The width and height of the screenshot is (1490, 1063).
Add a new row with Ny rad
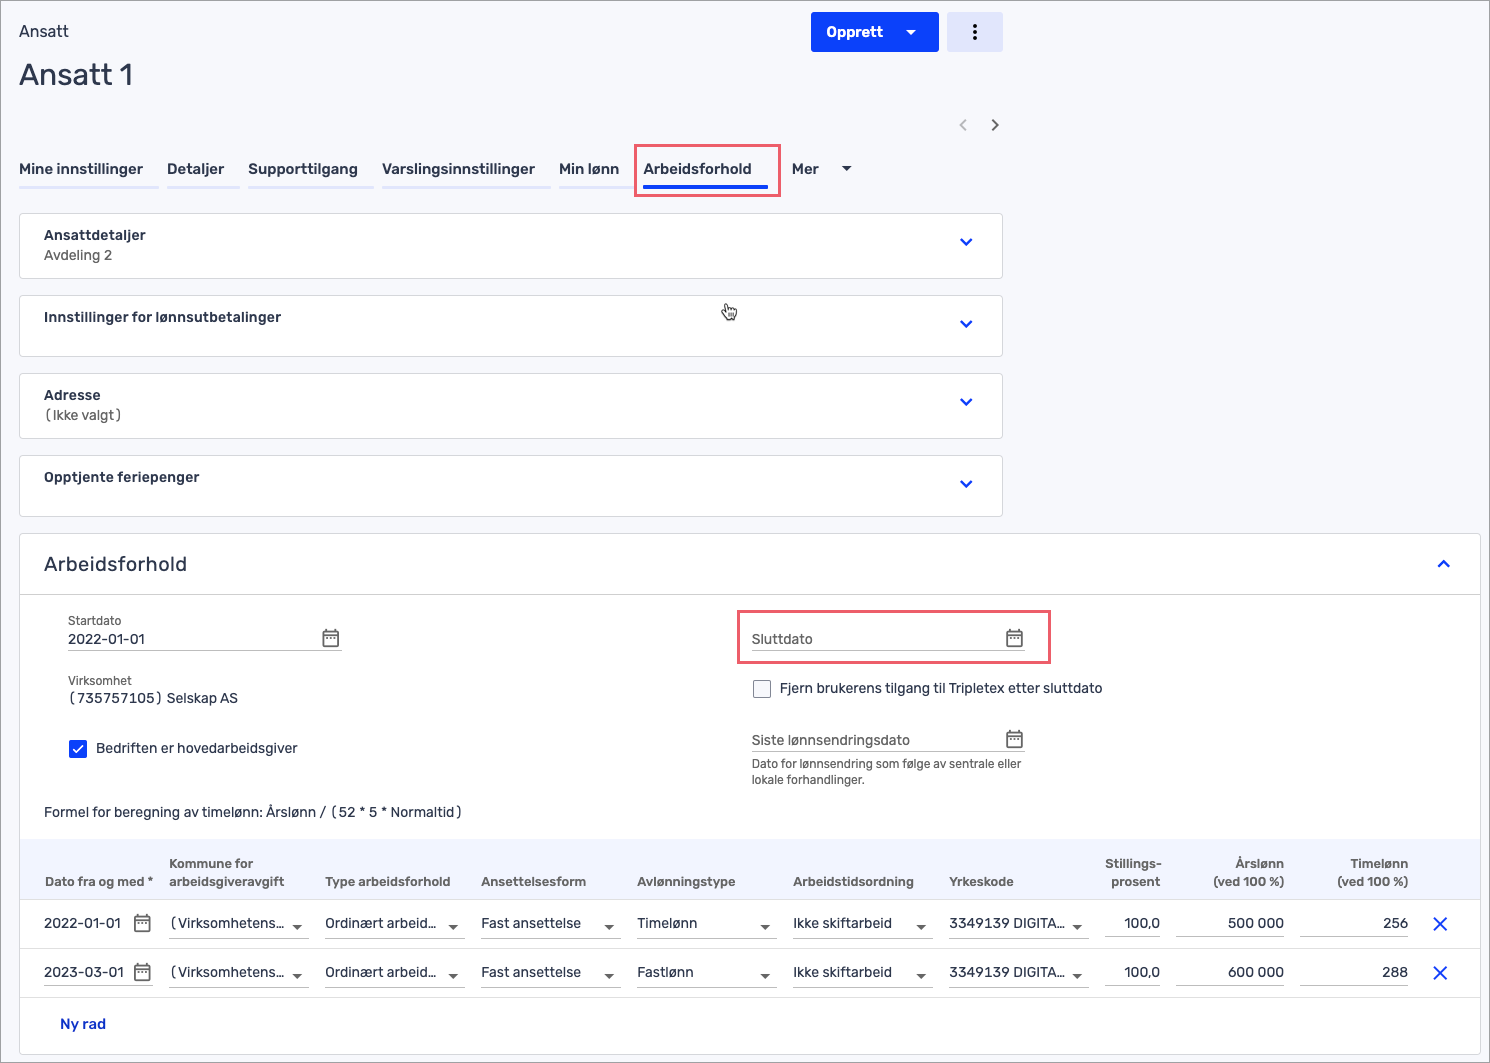pyautogui.click(x=83, y=1024)
